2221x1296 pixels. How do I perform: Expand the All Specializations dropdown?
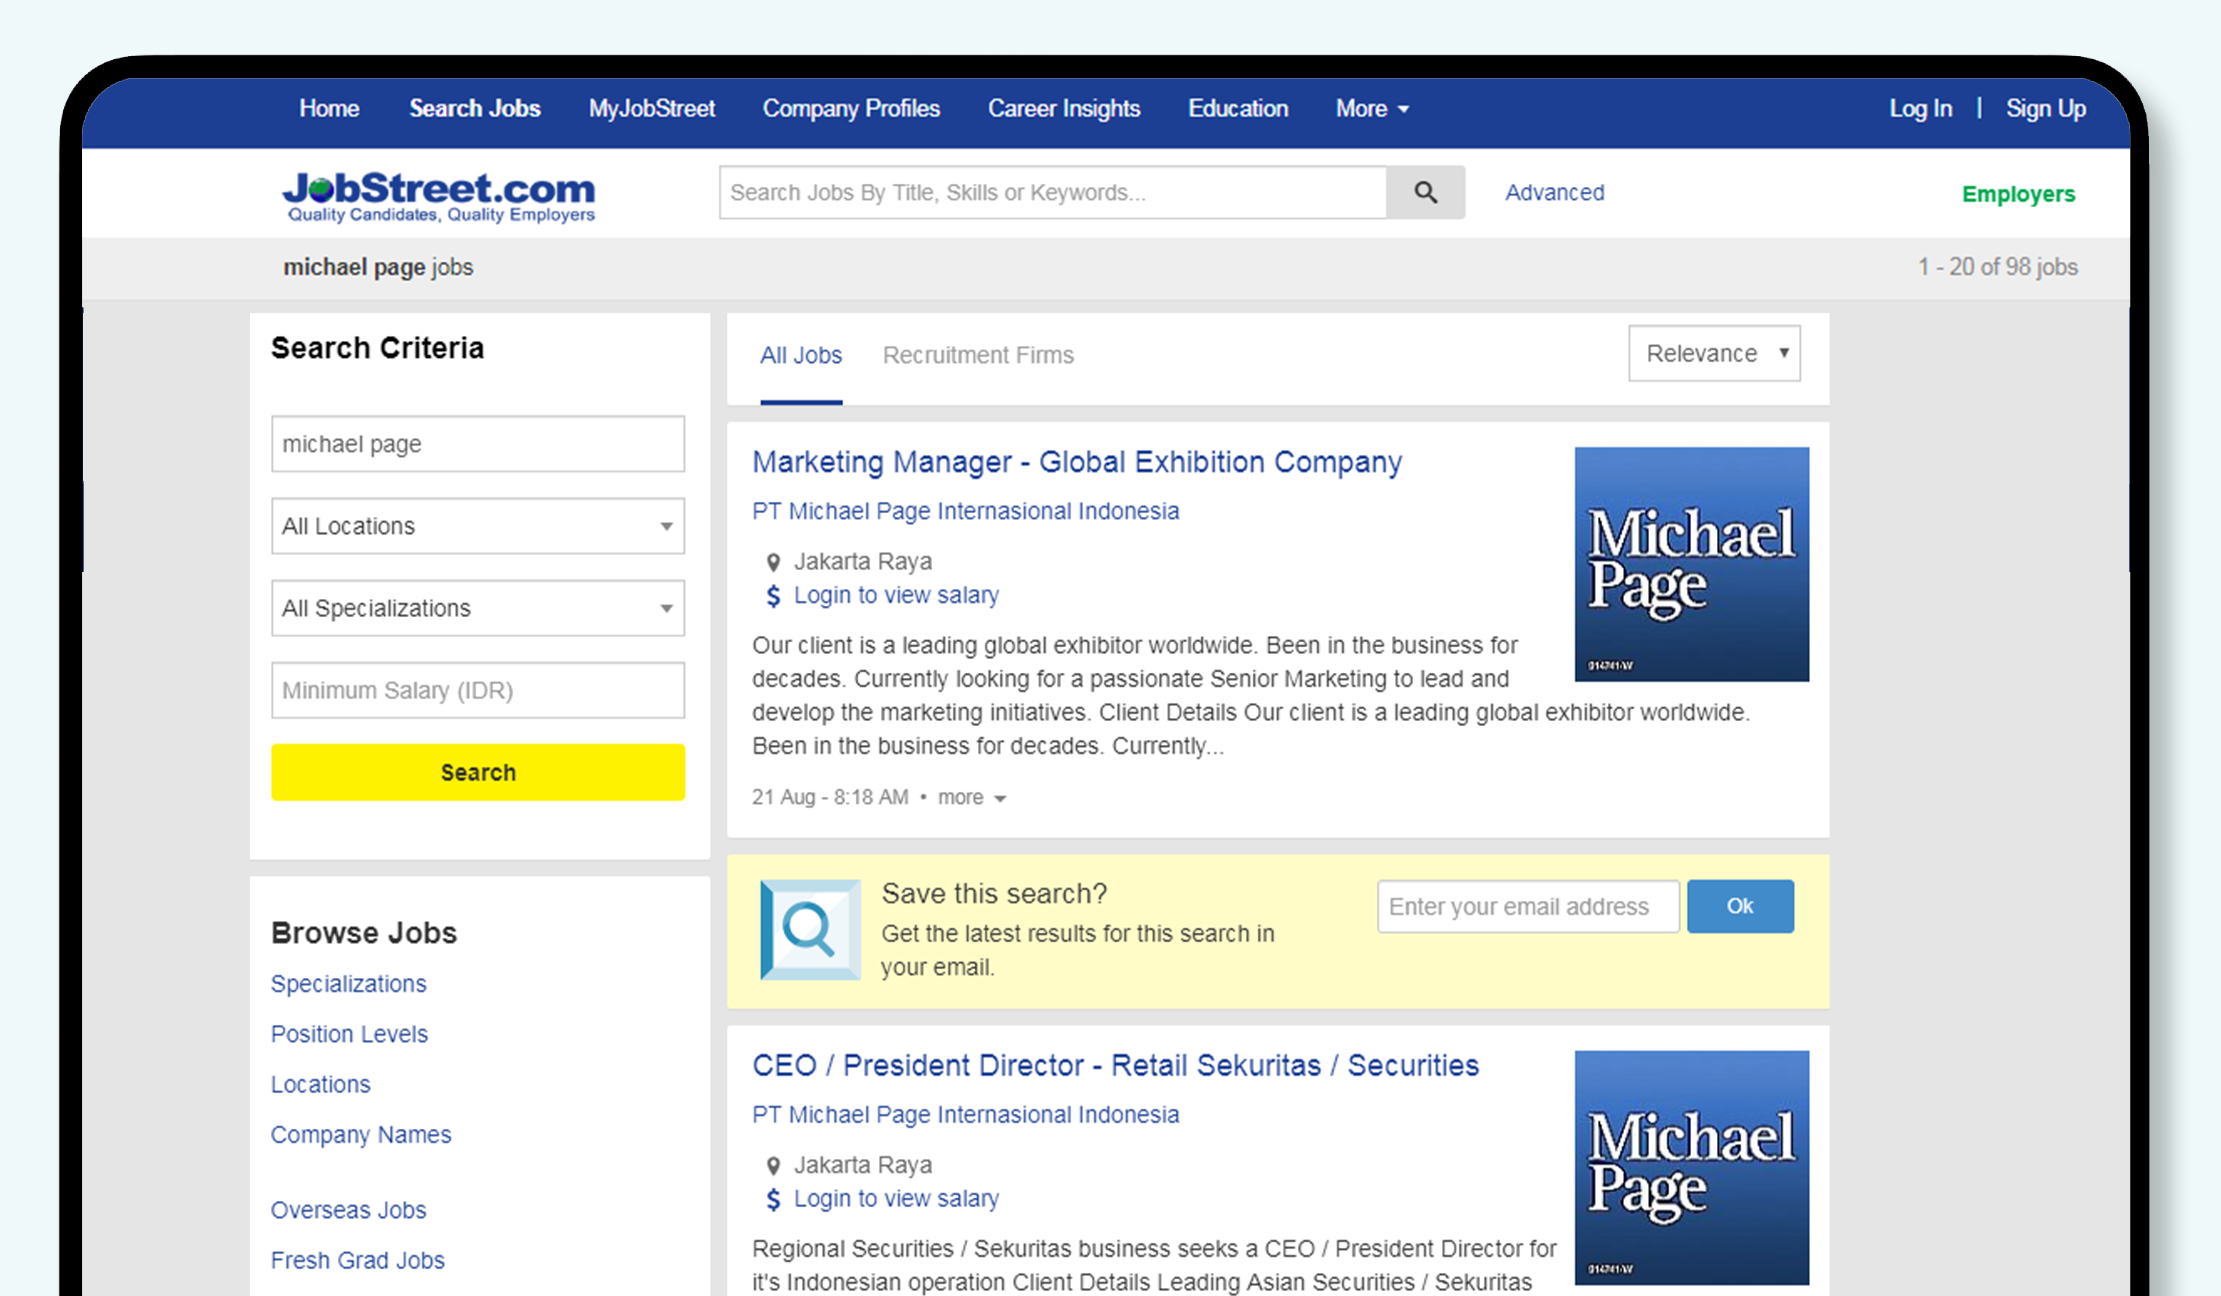(478, 608)
